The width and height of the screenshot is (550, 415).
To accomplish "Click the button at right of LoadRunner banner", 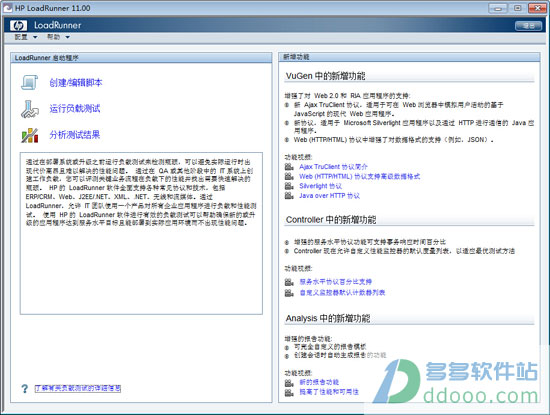I will (x=528, y=26).
